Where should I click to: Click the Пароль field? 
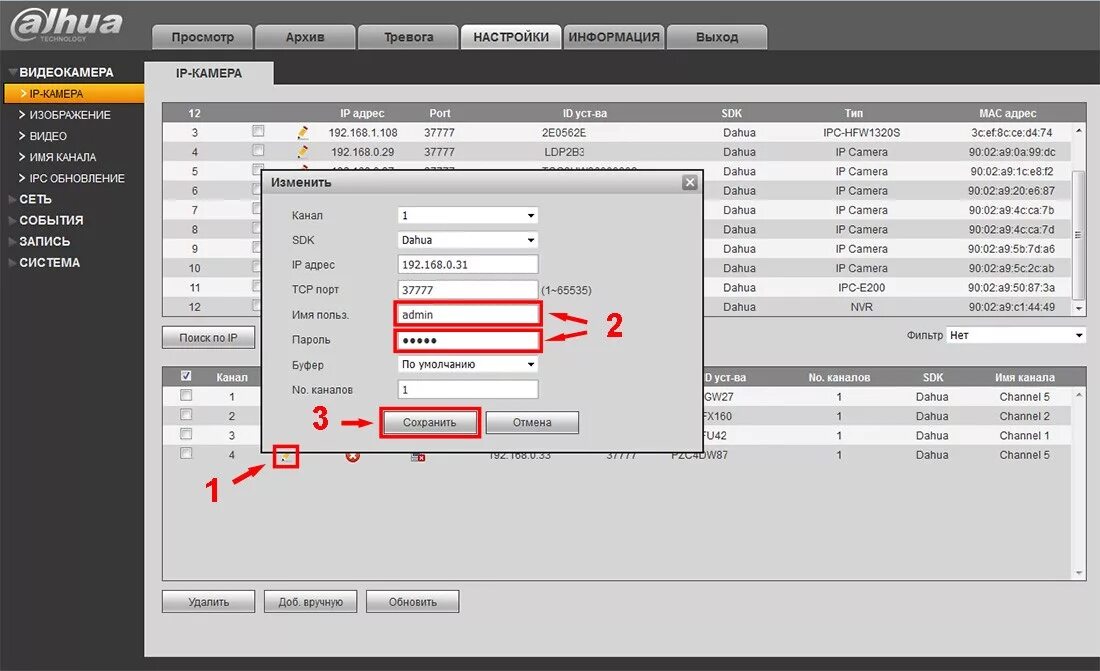click(468, 340)
